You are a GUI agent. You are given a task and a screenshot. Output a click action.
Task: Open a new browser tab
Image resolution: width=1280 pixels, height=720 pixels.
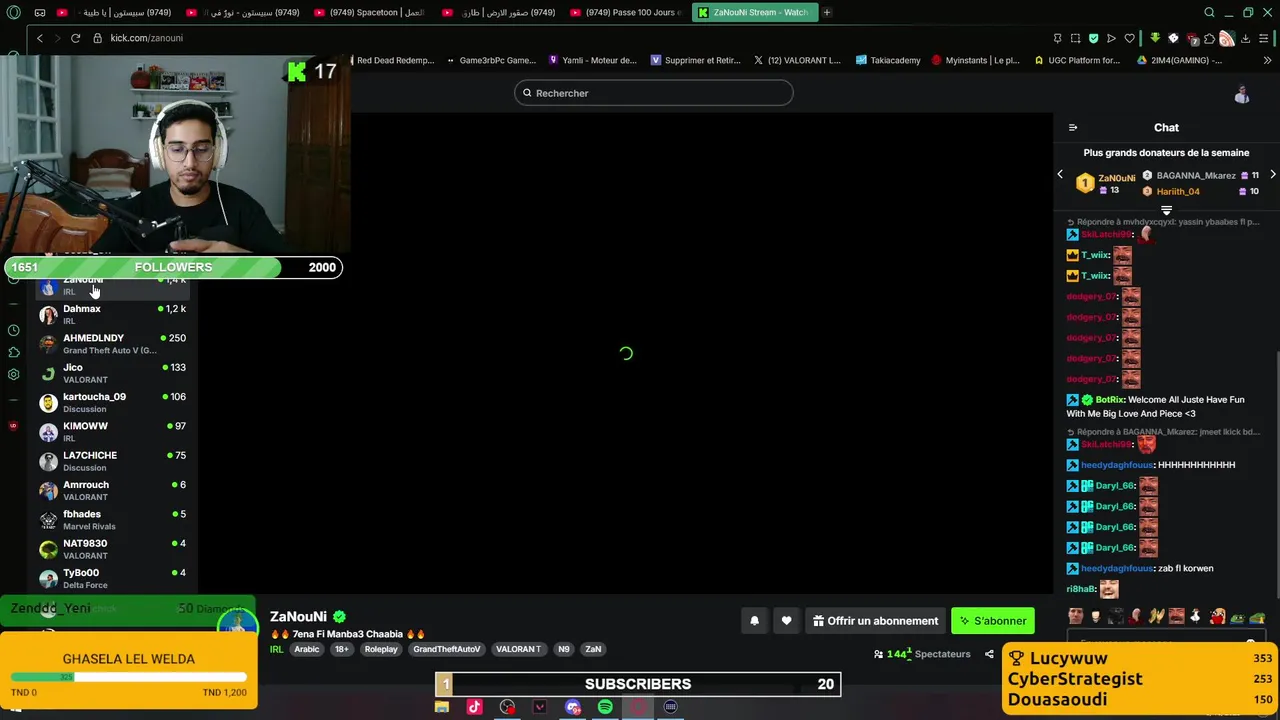tap(827, 12)
